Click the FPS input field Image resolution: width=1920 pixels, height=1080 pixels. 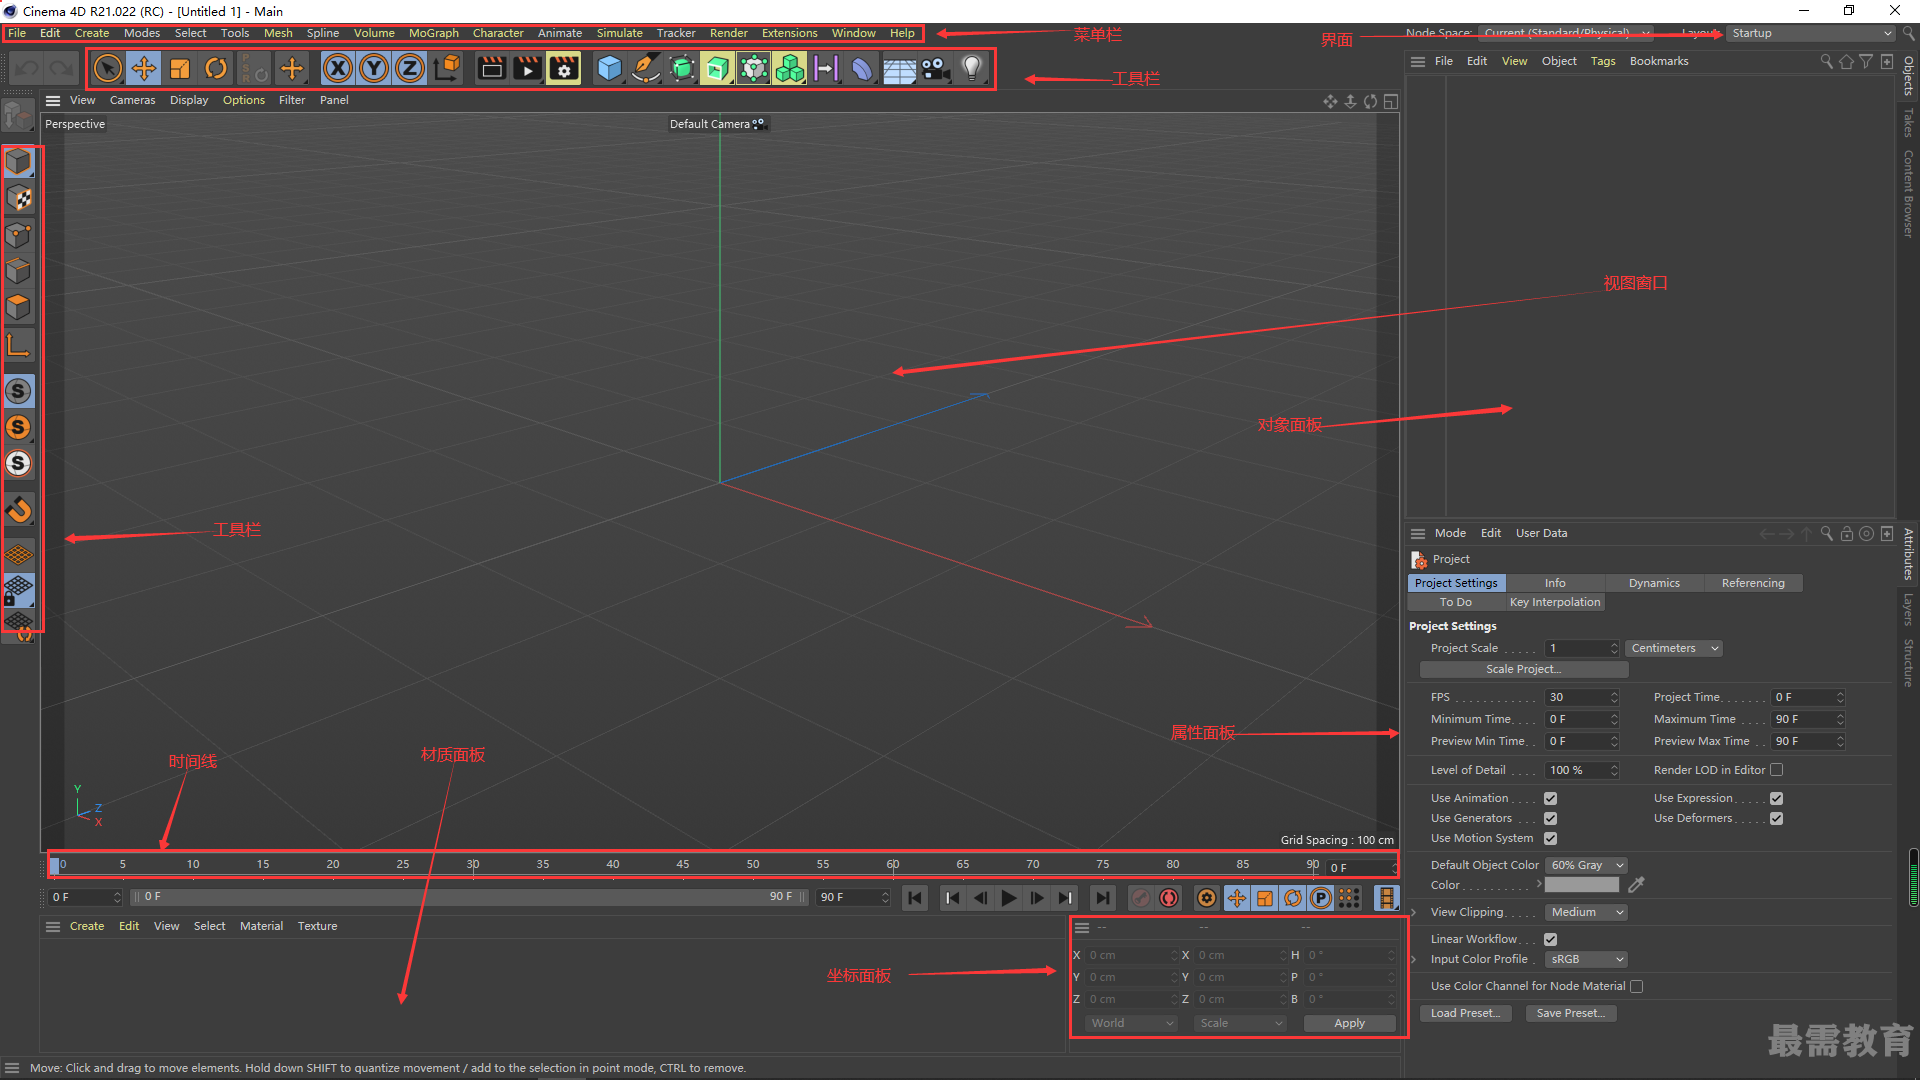1581,697
